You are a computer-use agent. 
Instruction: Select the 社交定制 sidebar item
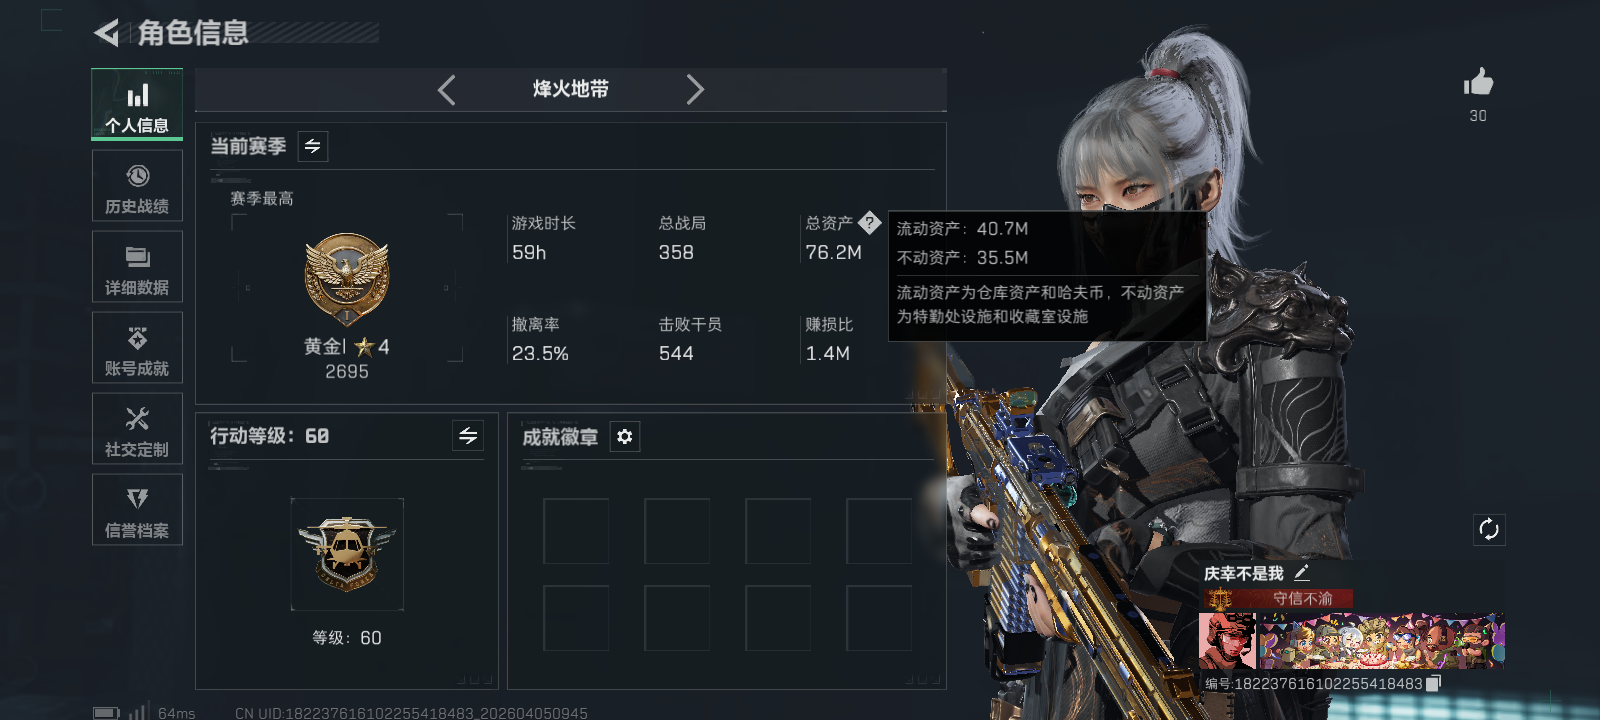[137, 429]
